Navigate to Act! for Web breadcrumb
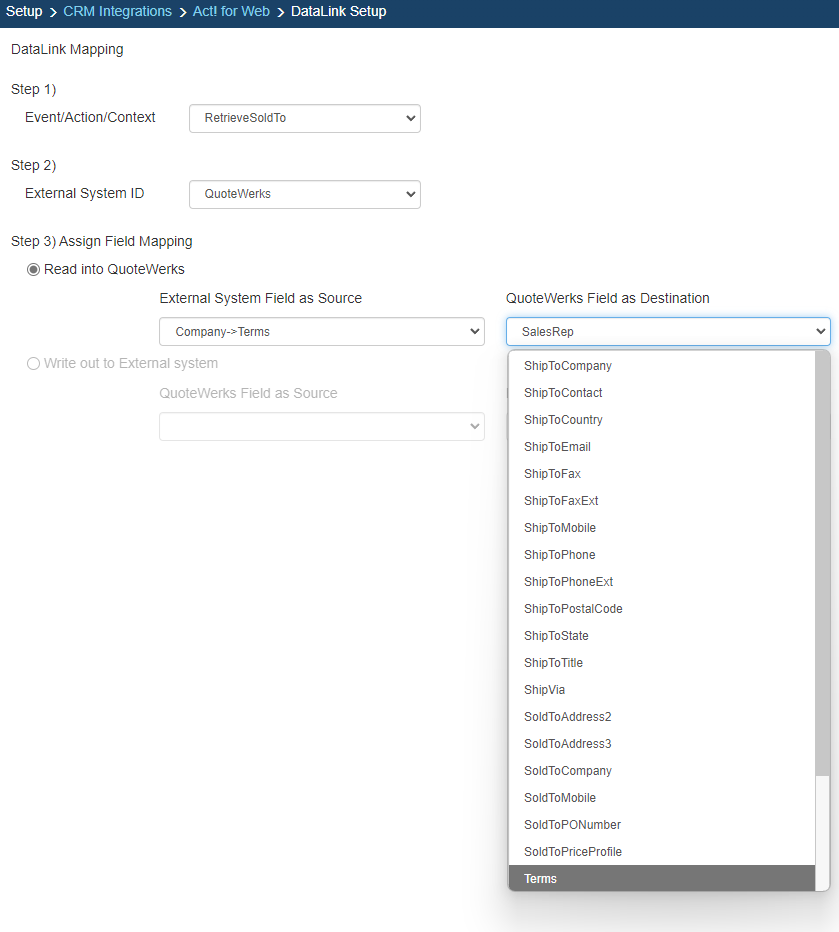Image resolution: width=839 pixels, height=932 pixels. tap(231, 12)
